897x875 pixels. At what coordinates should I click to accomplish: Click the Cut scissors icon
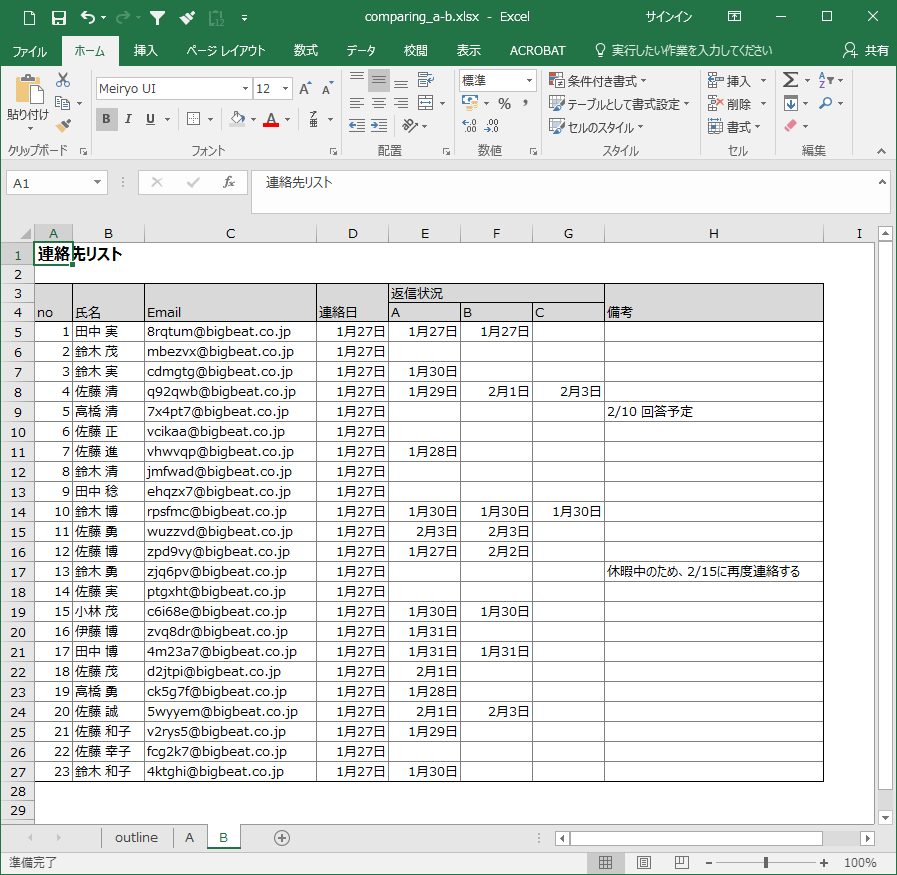click(63, 80)
